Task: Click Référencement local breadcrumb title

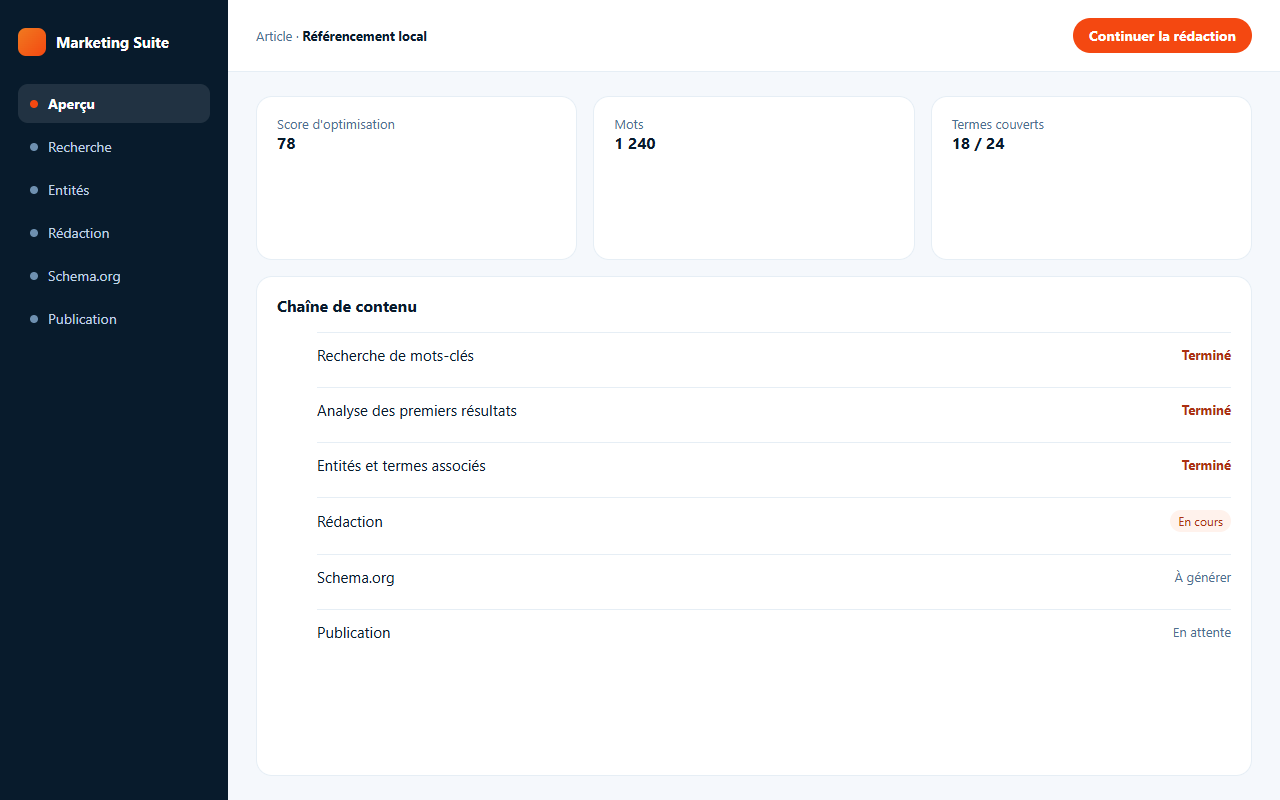Action: (365, 36)
